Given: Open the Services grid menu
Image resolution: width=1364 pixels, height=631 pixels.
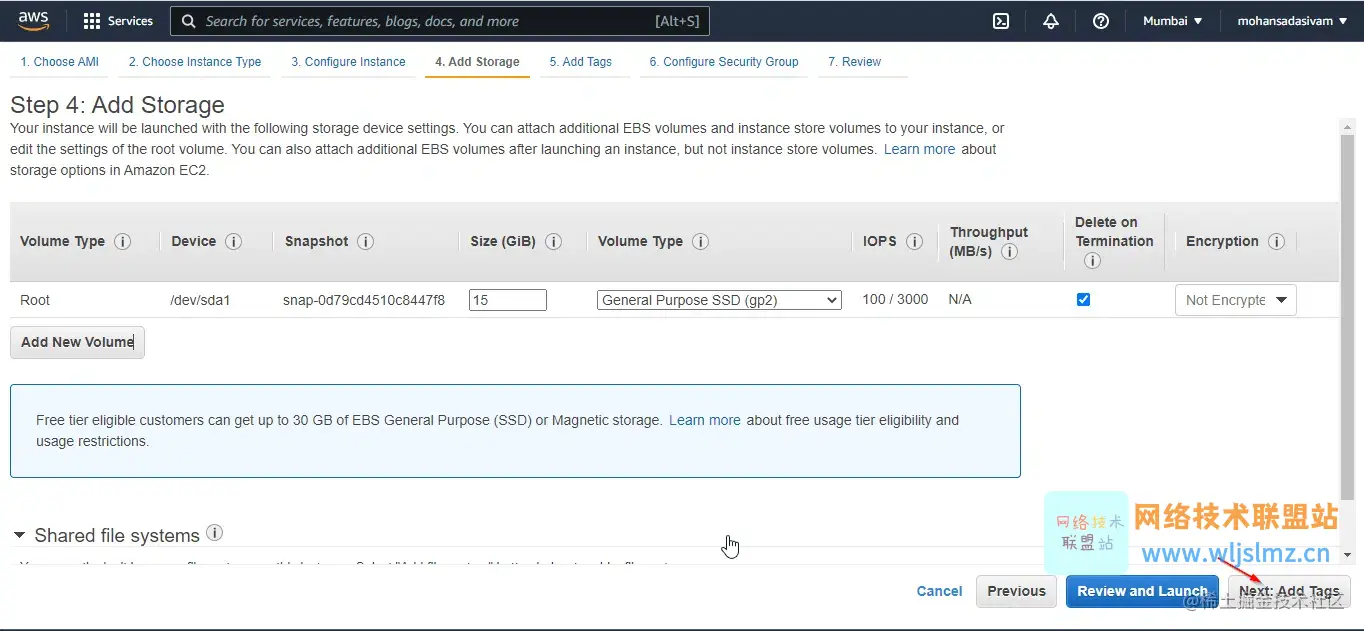Looking at the screenshot, I should point(118,21).
